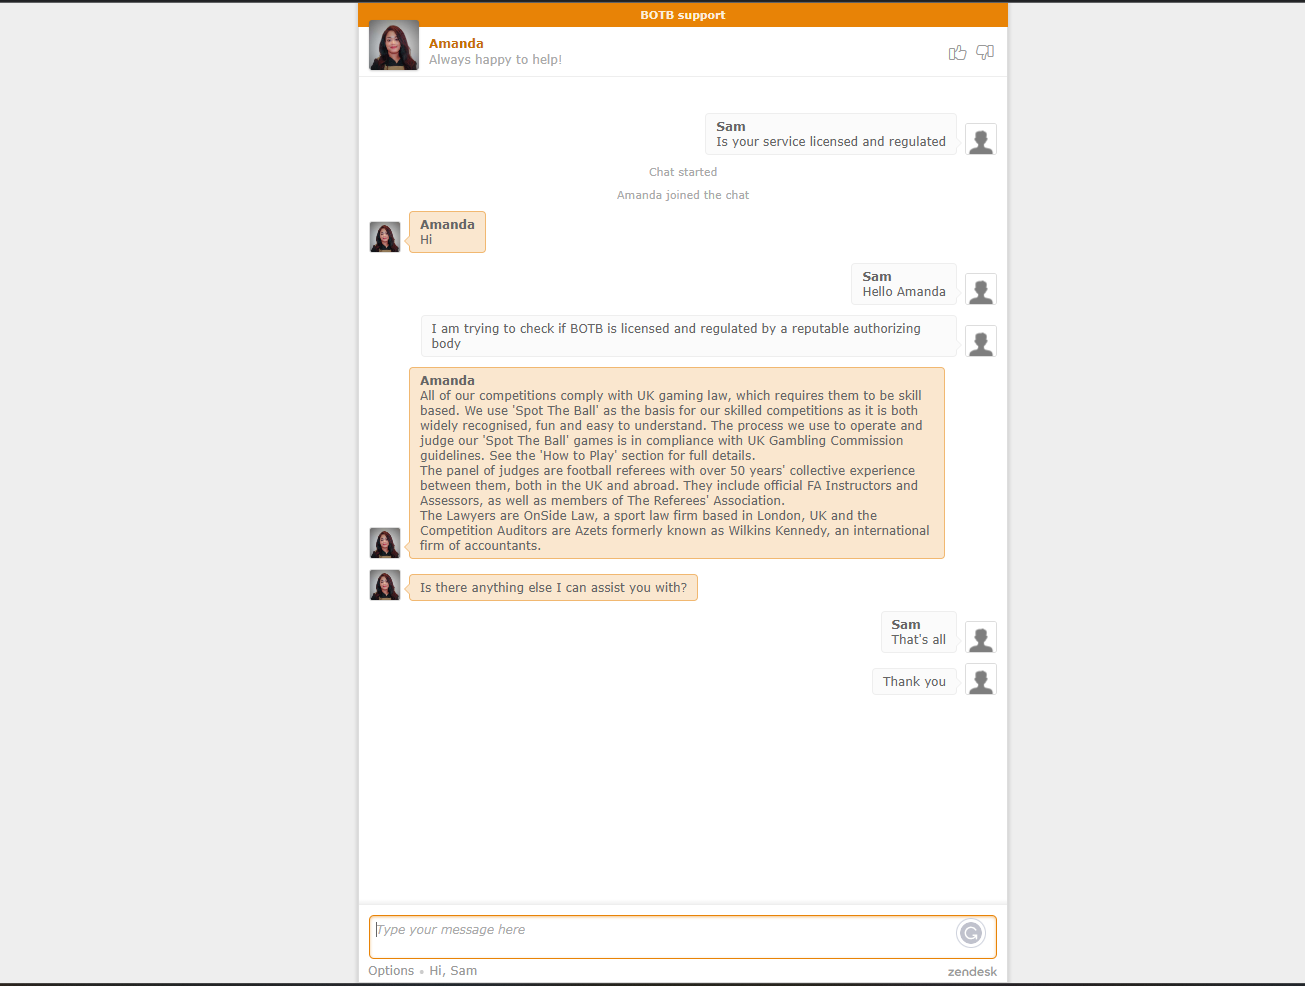Click Amanda's avatar beside 'Is there anything else'
This screenshot has height=986, width=1305.
pos(385,585)
